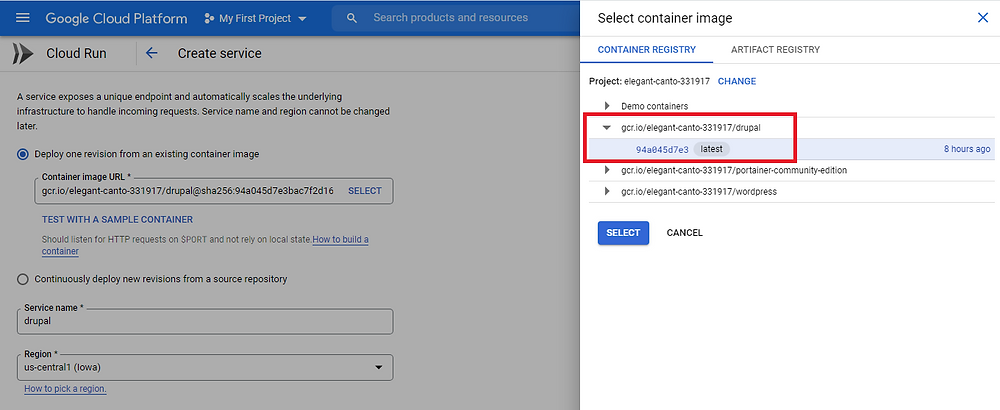
Task: Click the search magnifier icon
Action: (351, 18)
